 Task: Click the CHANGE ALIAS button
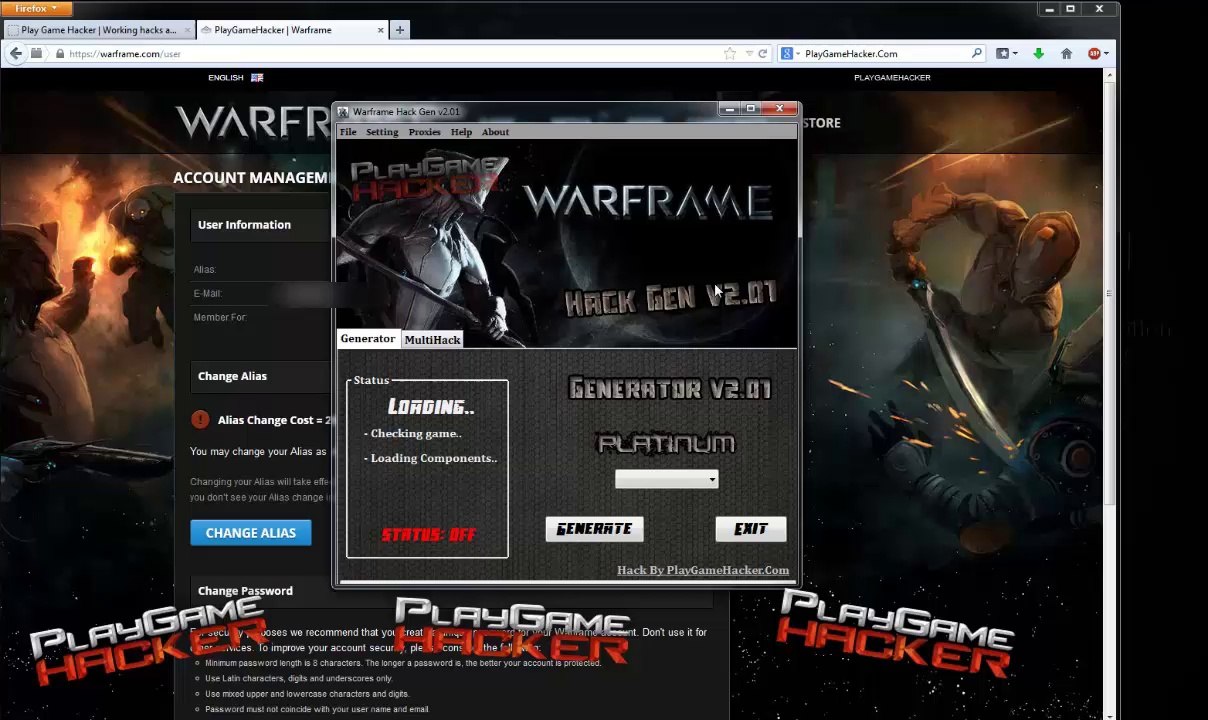point(250,533)
